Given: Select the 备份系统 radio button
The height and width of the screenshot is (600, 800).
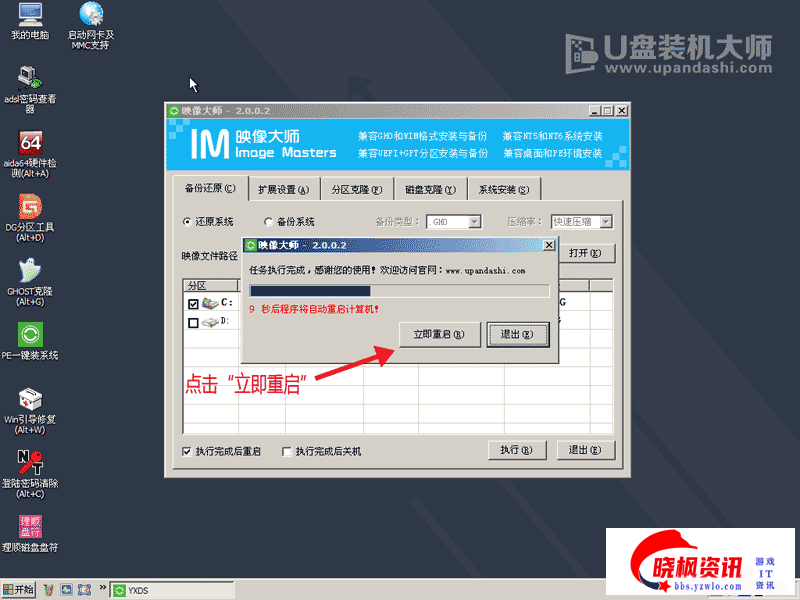Looking at the screenshot, I should pyautogui.click(x=269, y=222).
